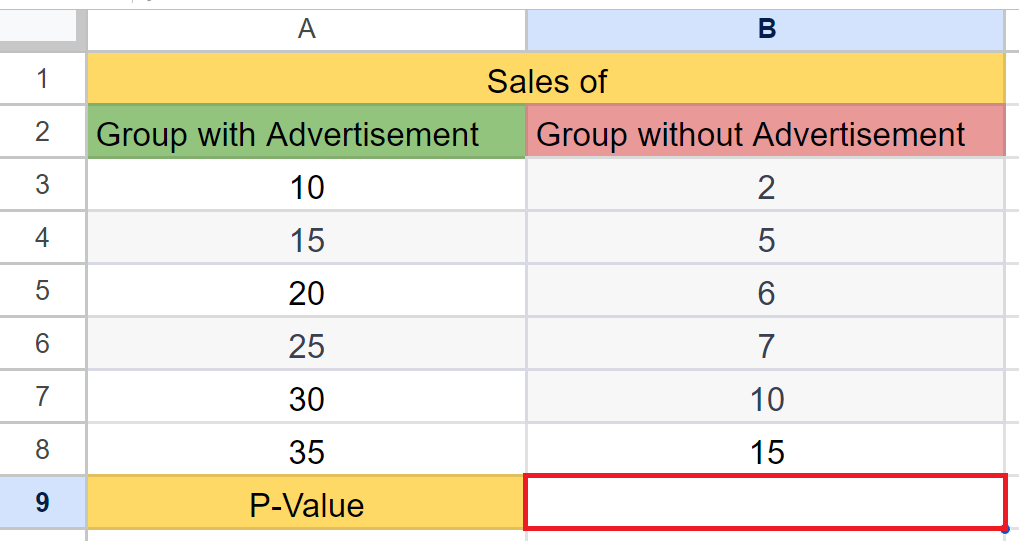Select row 1 header

43,79
